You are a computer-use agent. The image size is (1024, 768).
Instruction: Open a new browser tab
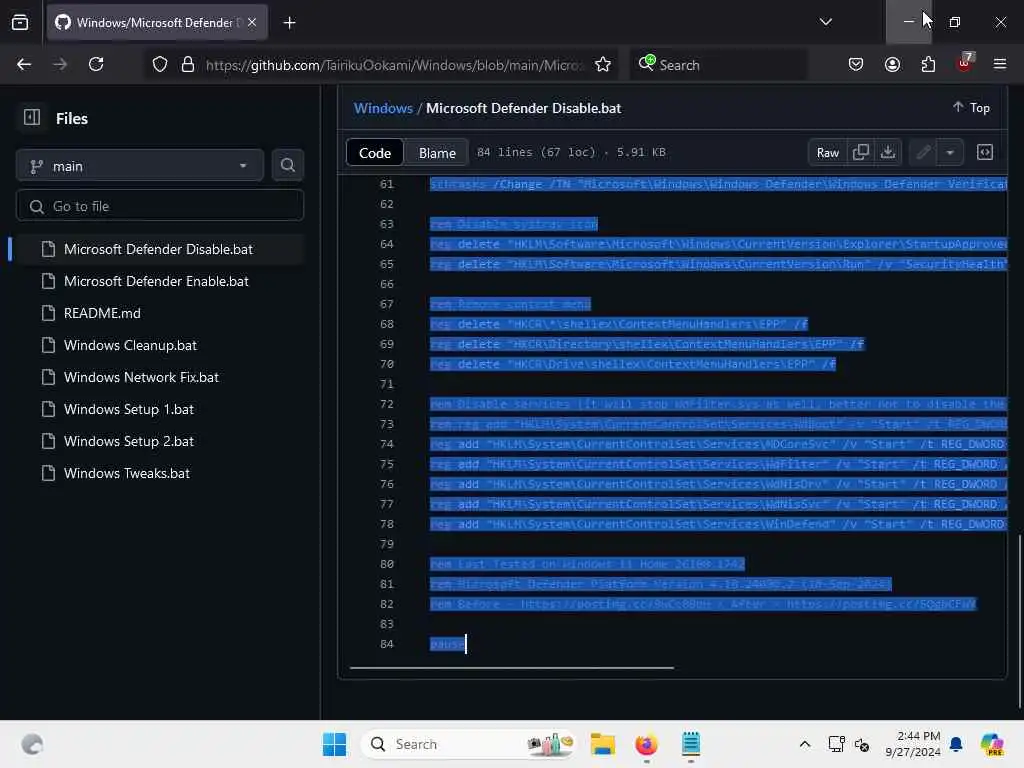pos(289,23)
